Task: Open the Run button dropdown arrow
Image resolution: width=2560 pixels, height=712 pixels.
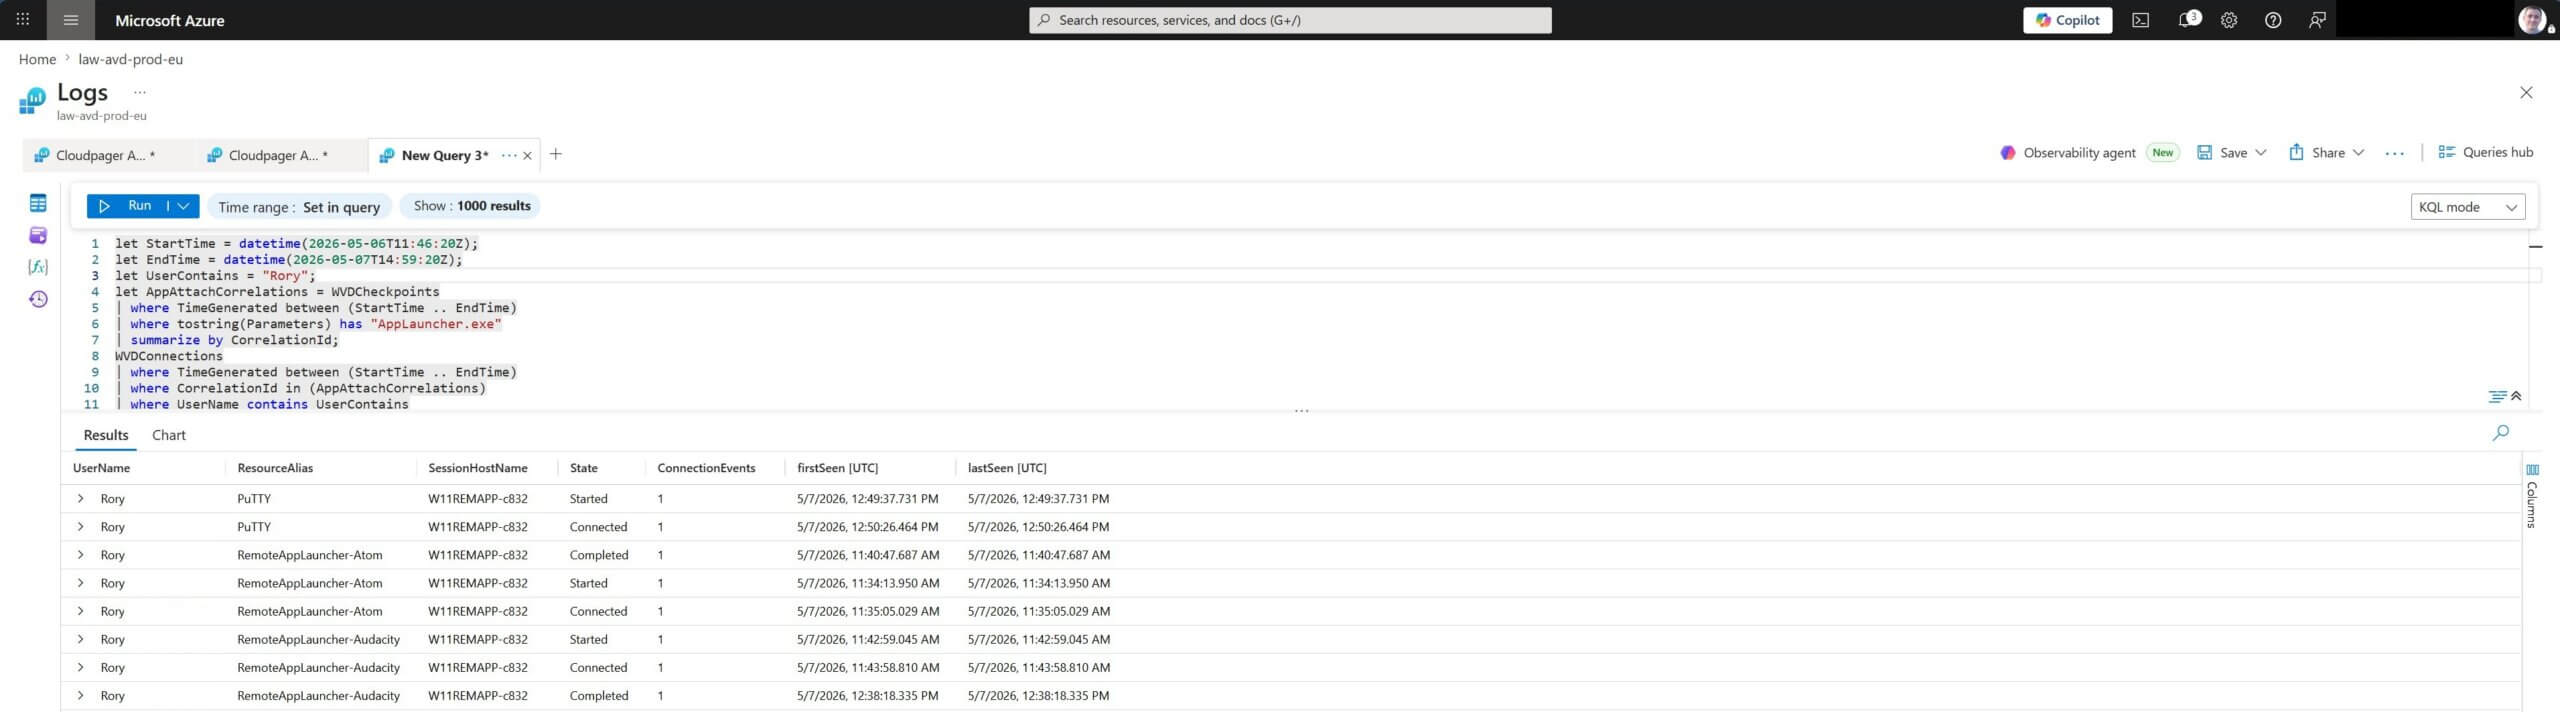Action: (183, 206)
